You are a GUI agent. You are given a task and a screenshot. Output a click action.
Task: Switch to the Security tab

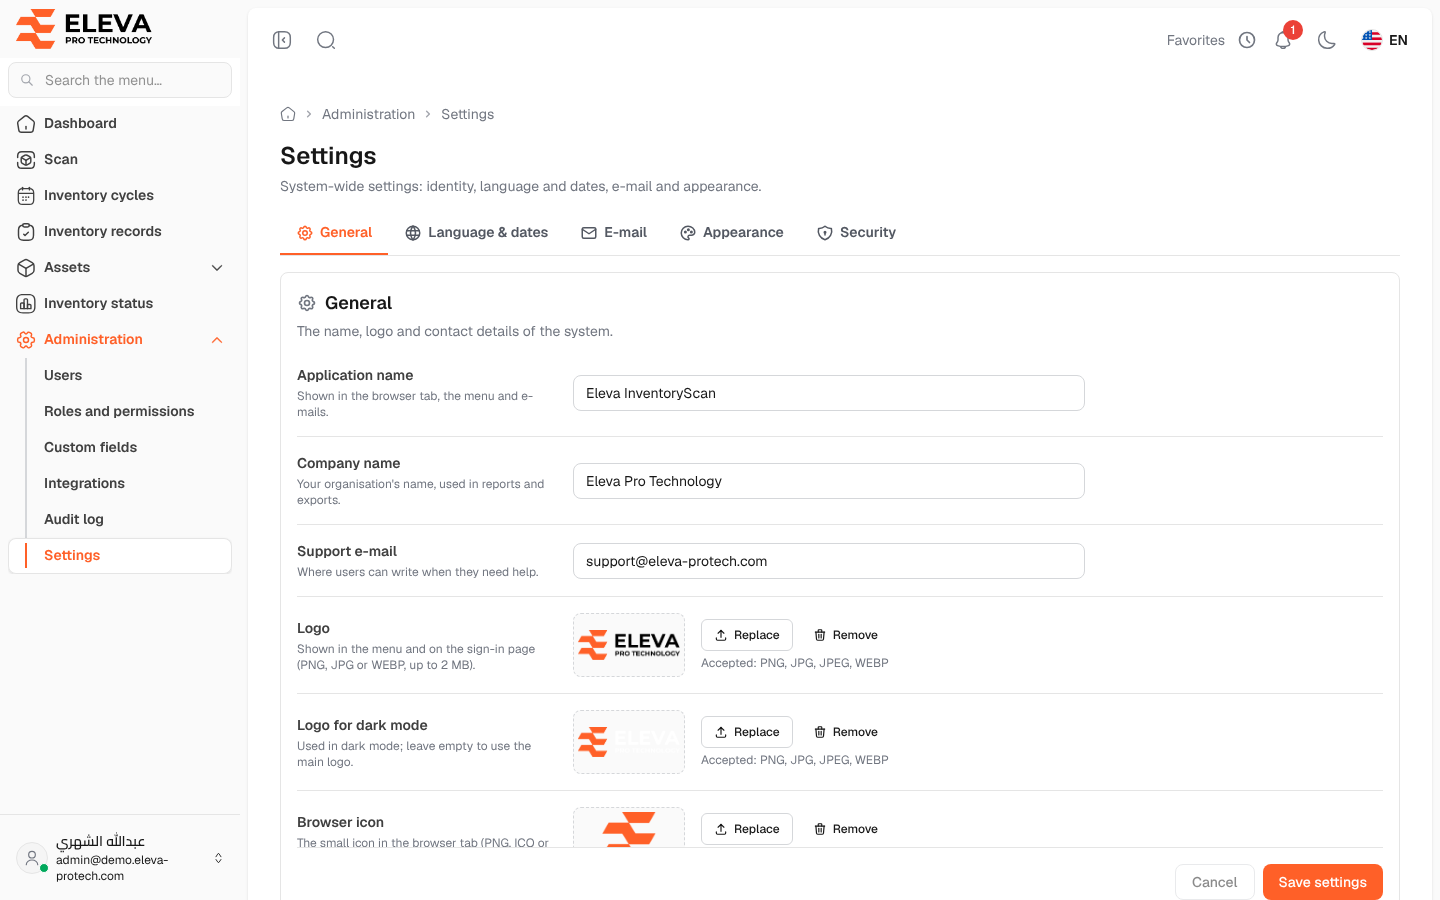click(x=856, y=232)
